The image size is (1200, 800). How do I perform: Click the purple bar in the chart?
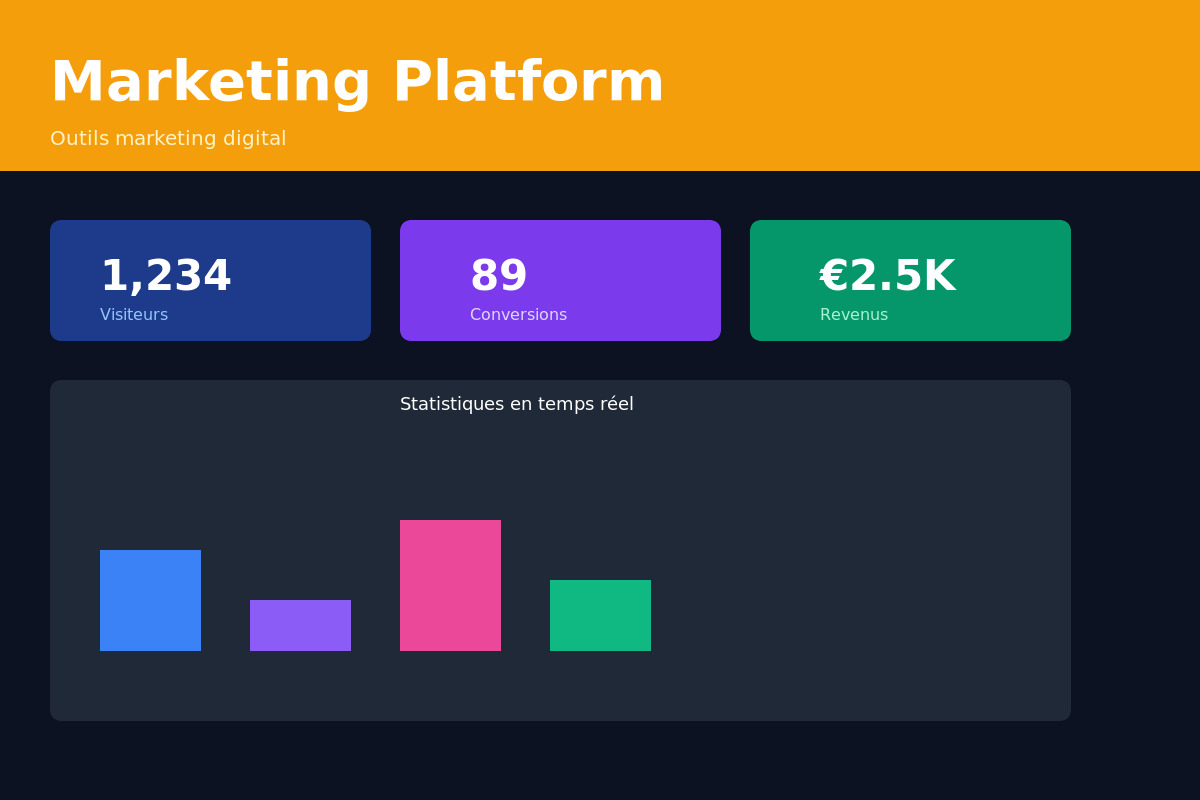point(300,625)
